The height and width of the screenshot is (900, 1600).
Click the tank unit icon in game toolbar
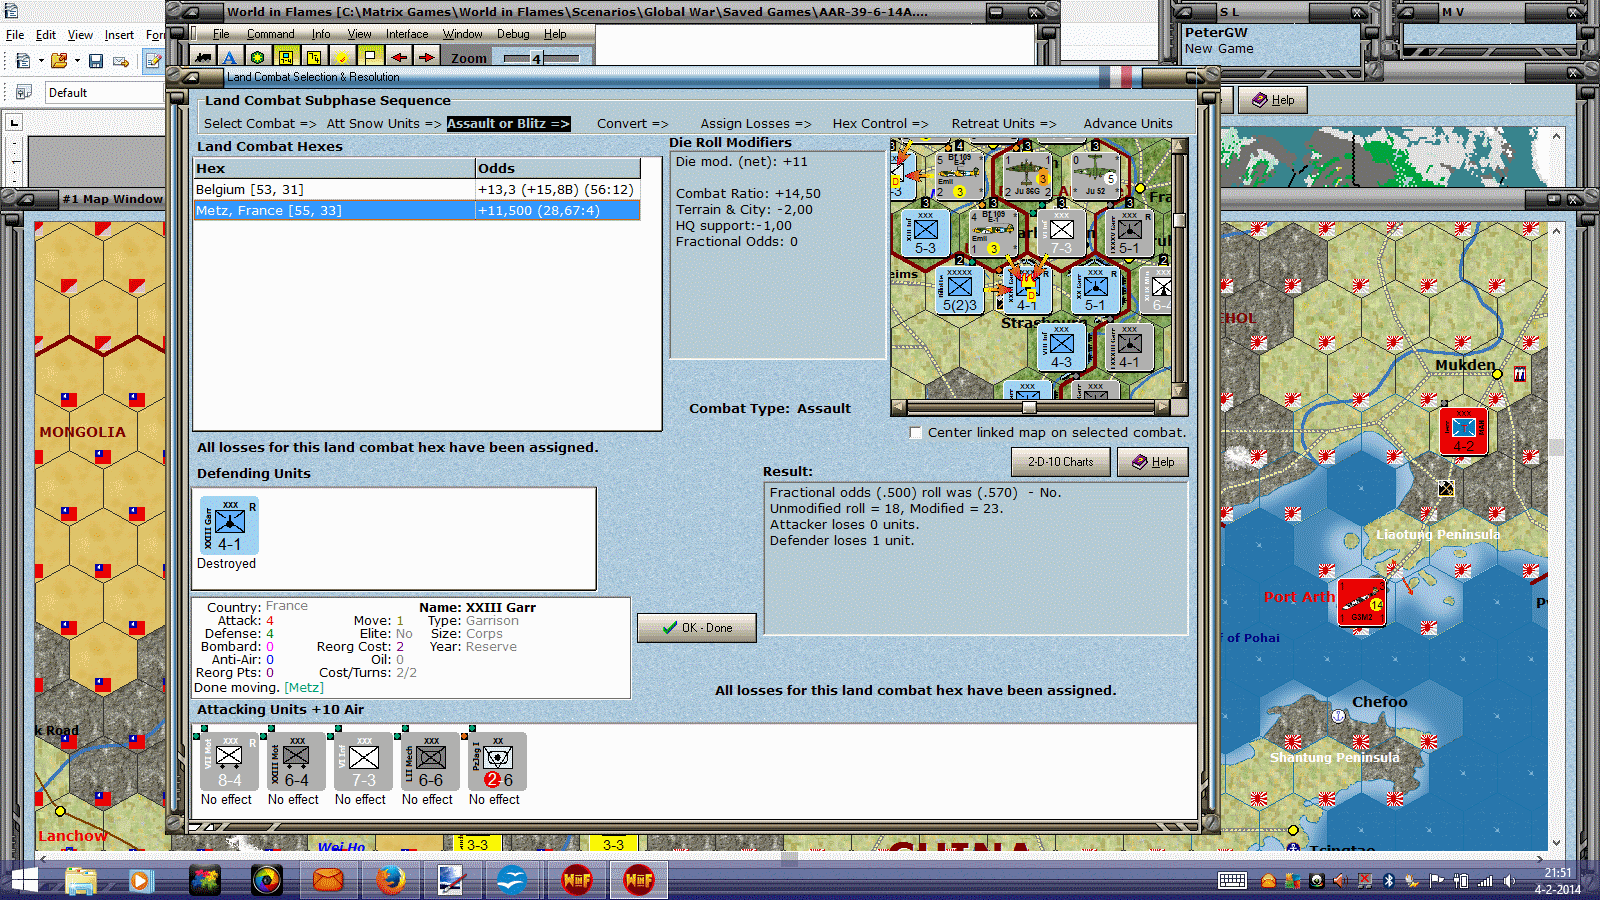click(203, 57)
